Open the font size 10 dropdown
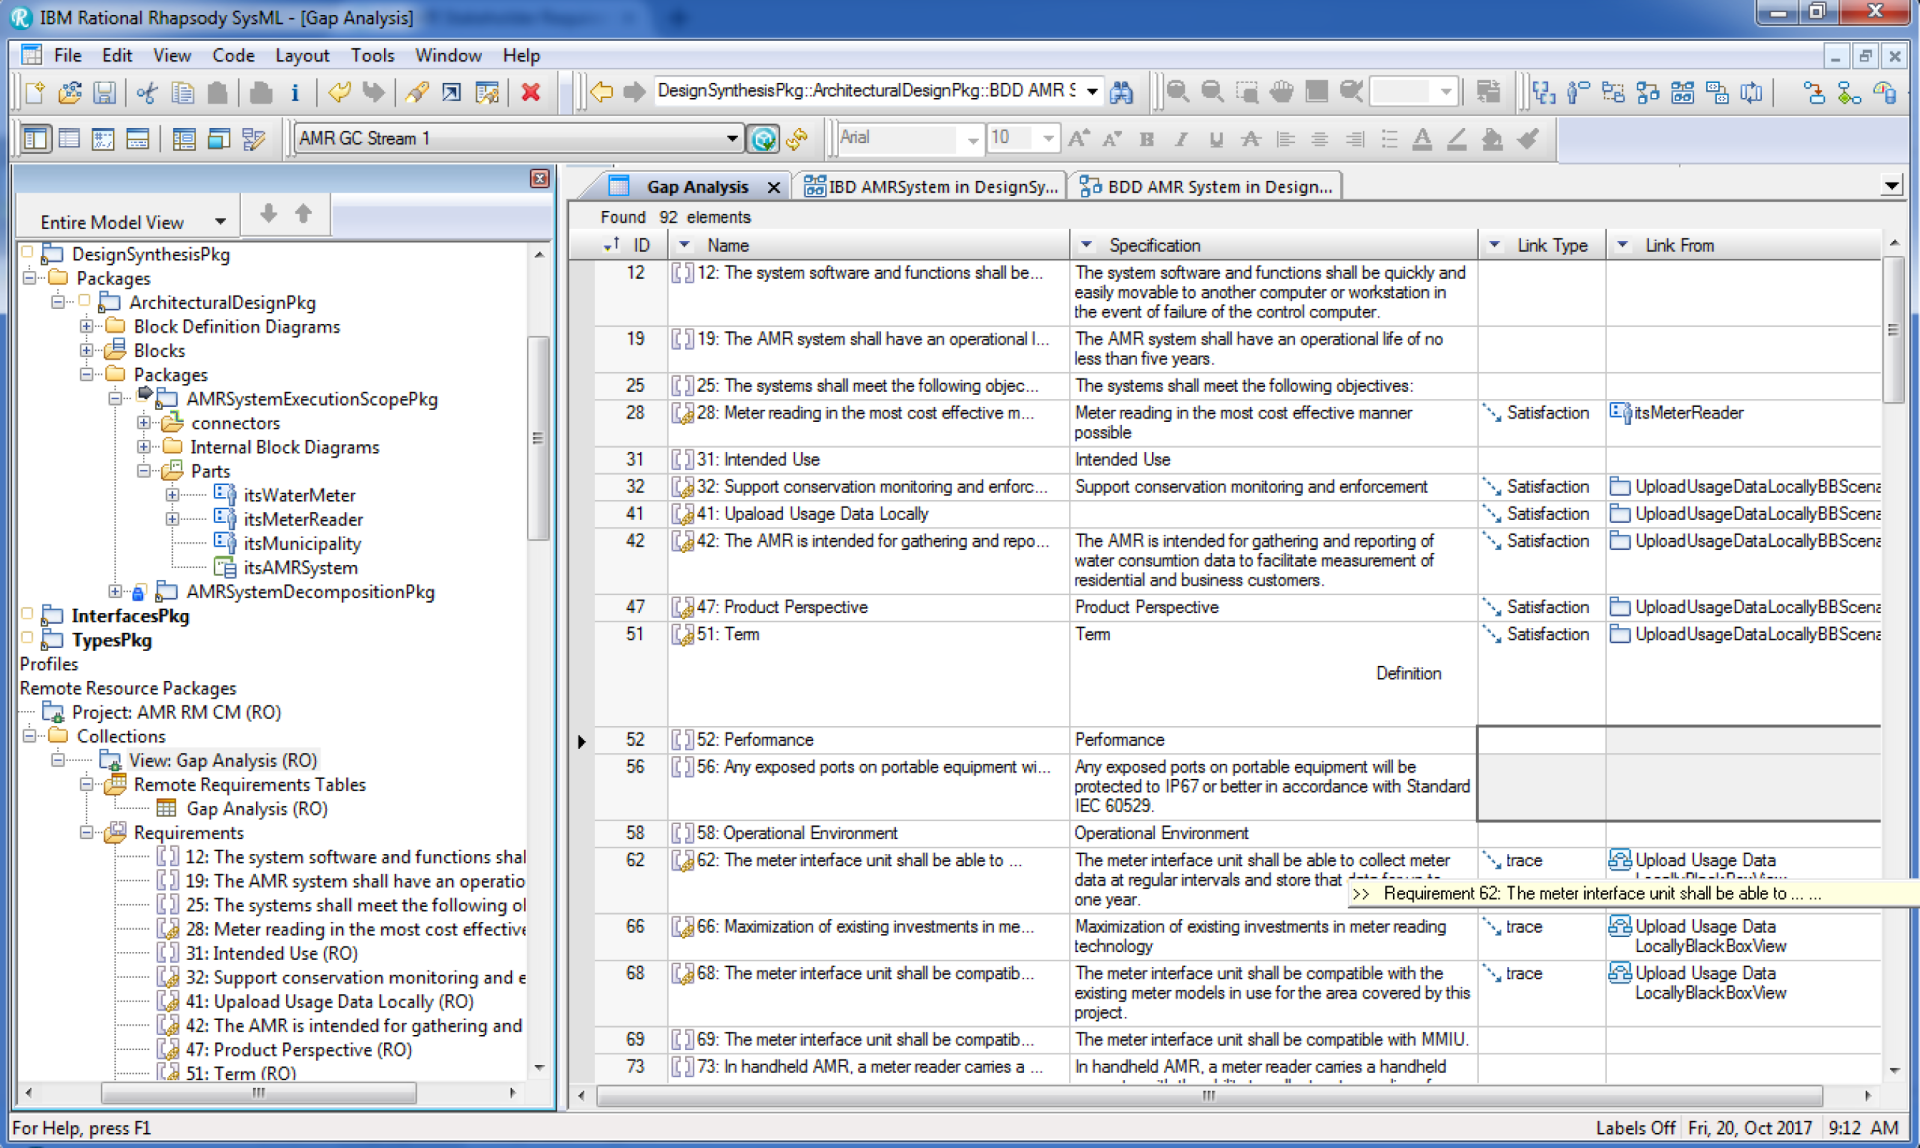The image size is (1920, 1148). (x=1047, y=138)
